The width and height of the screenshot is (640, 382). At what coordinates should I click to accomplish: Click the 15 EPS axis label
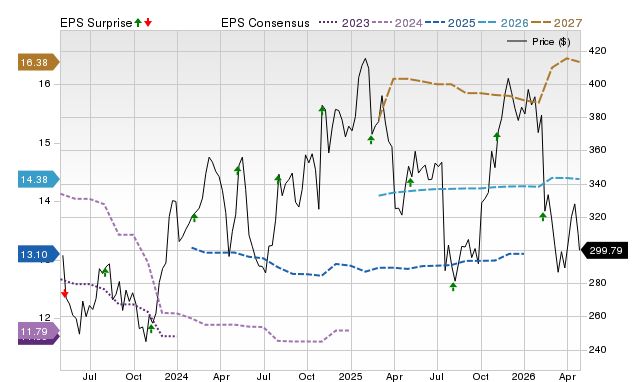(45, 143)
